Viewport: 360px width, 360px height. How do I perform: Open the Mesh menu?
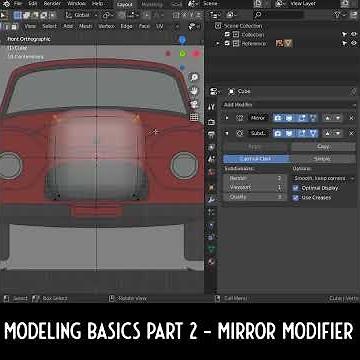coord(86,26)
